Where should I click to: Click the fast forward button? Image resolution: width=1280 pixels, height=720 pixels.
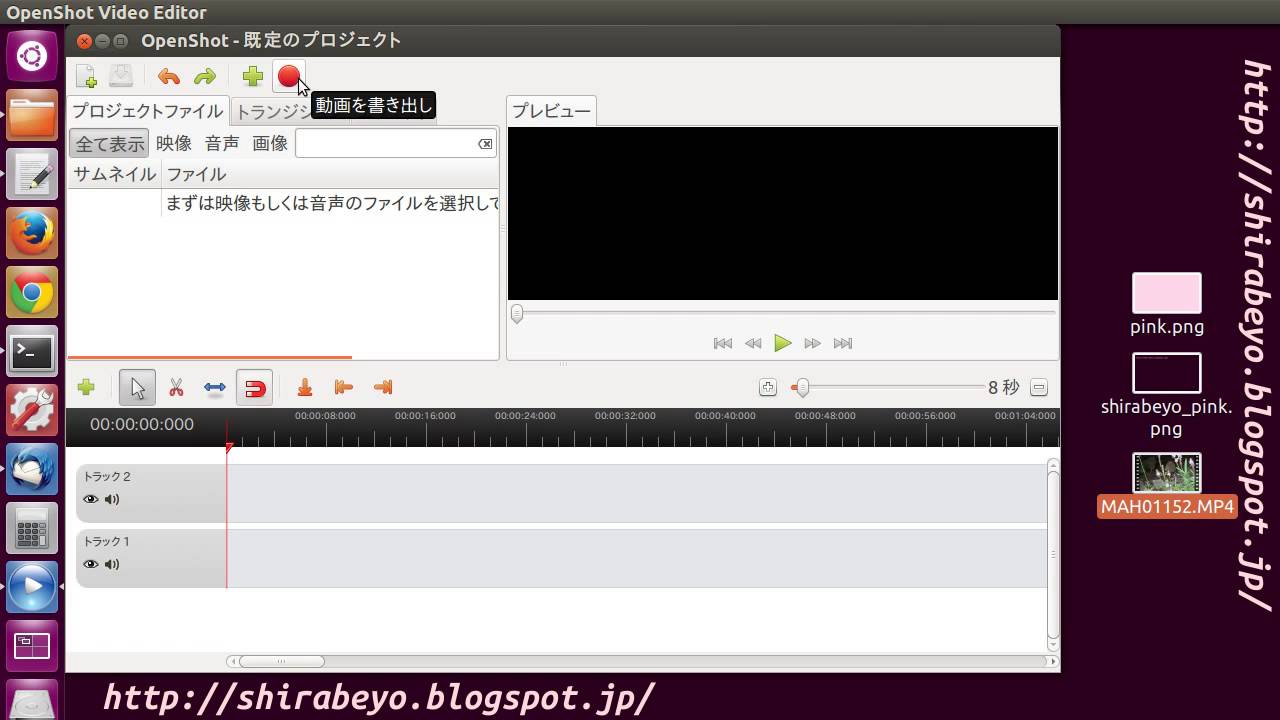point(813,343)
